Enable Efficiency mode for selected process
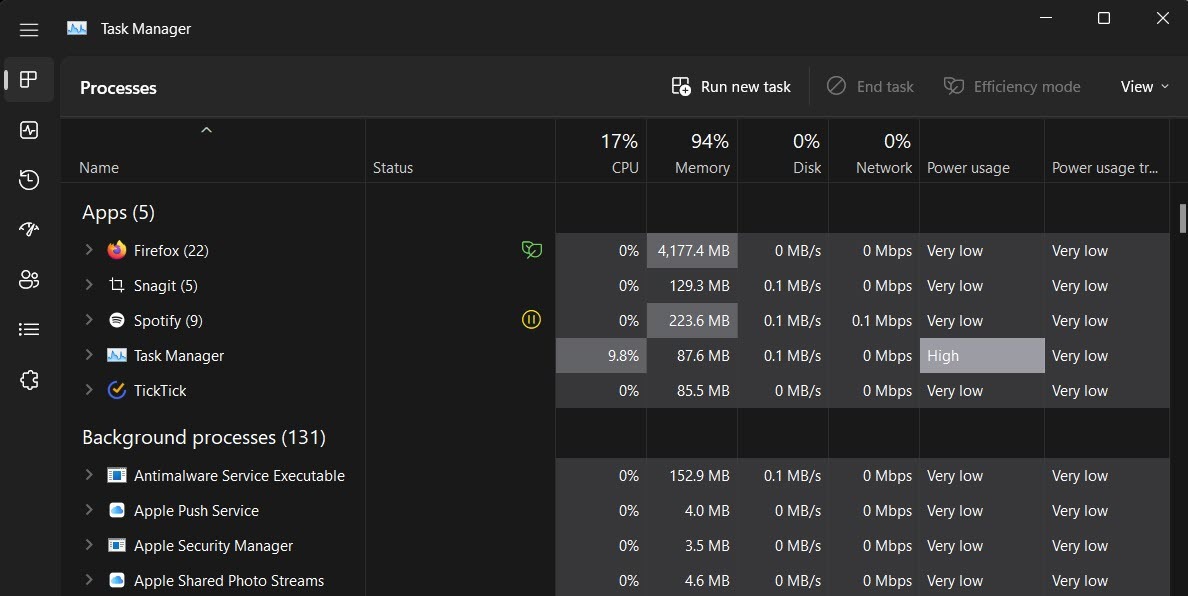 point(1012,86)
